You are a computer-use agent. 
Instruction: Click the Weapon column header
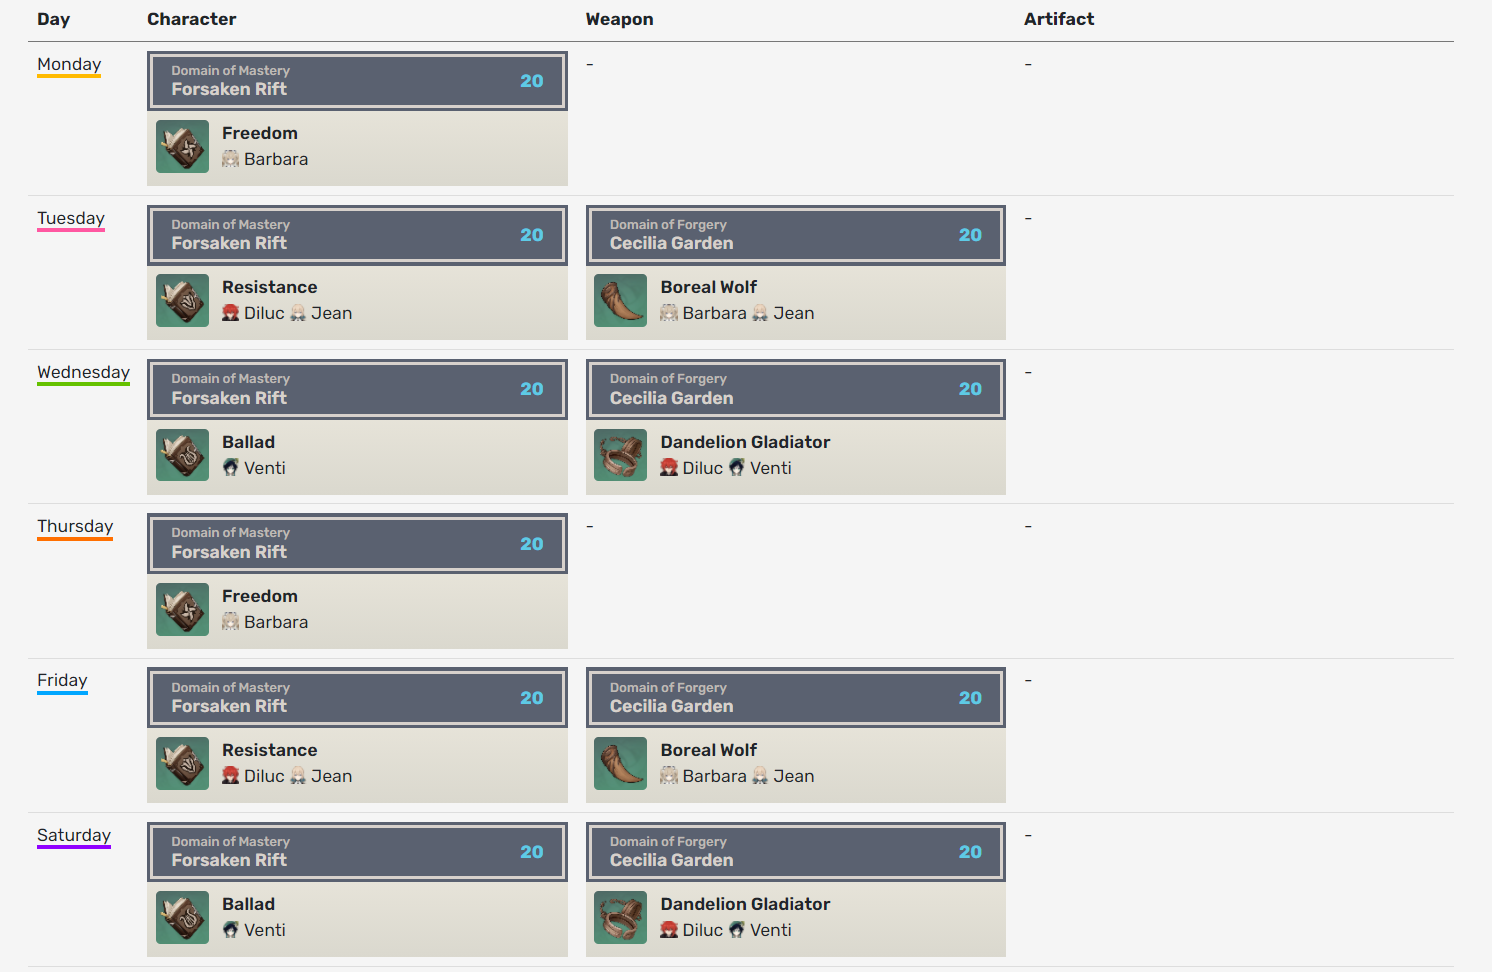point(619,19)
